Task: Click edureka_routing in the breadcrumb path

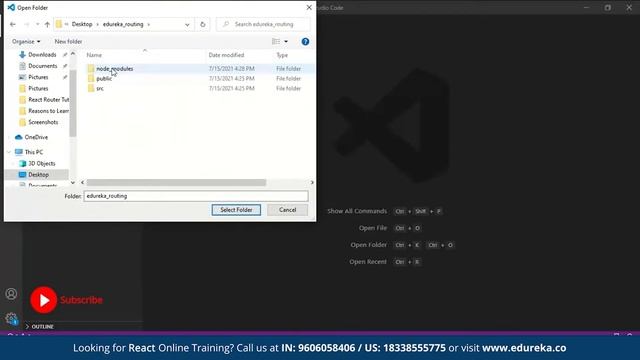Action: click(x=123, y=24)
